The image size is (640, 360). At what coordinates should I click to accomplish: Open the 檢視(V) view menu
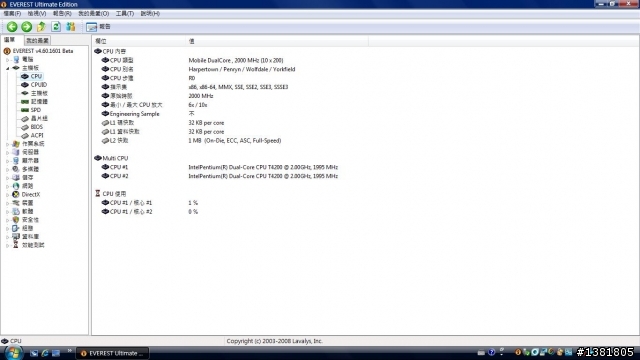pyautogui.click(x=37, y=13)
